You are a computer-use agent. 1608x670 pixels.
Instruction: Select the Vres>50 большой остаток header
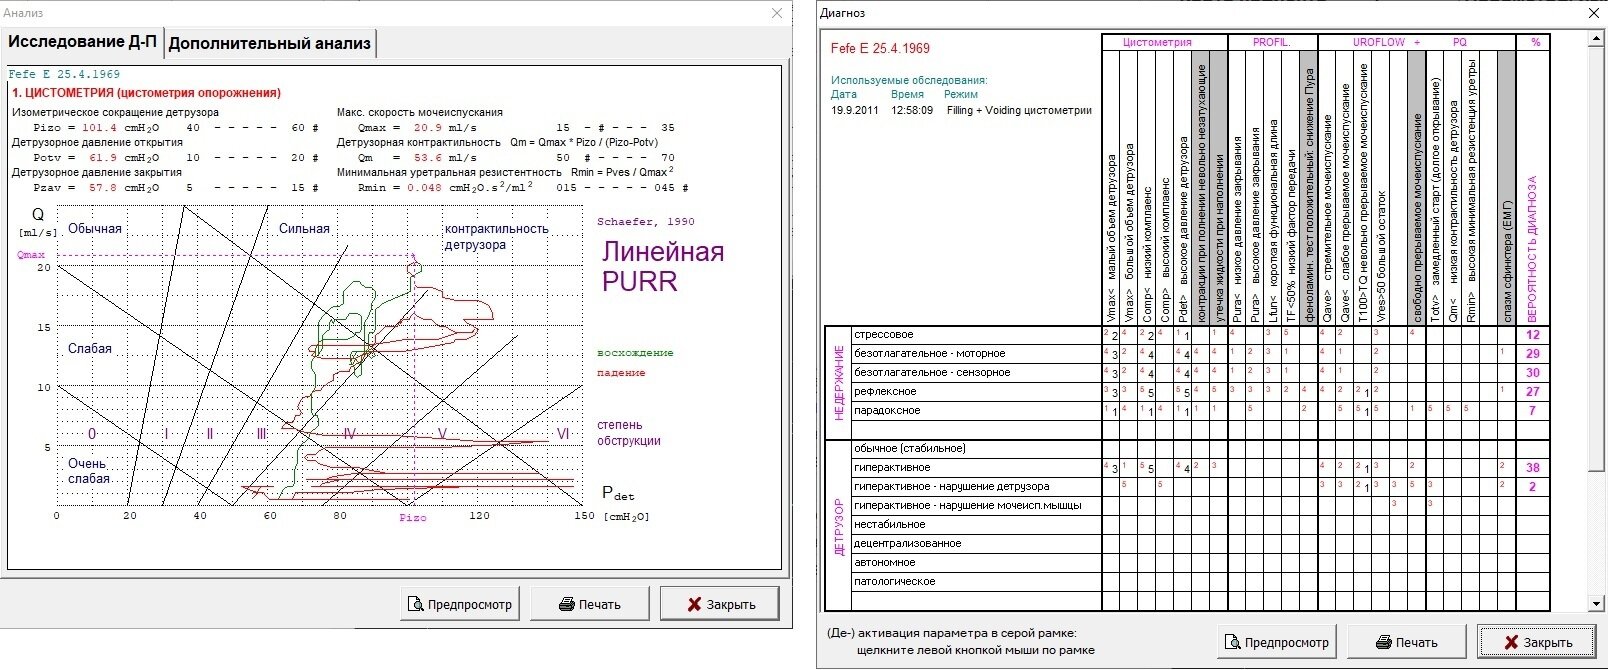pyautogui.click(x=1381, y=187)
